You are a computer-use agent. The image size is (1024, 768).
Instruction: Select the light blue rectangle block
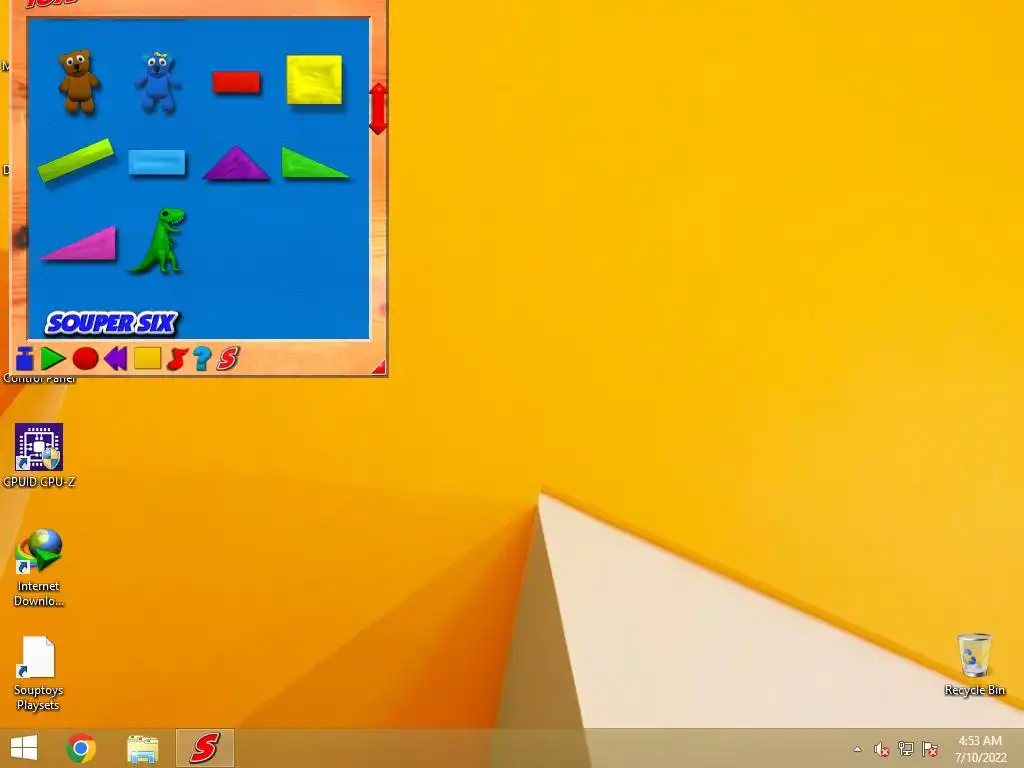157,162
